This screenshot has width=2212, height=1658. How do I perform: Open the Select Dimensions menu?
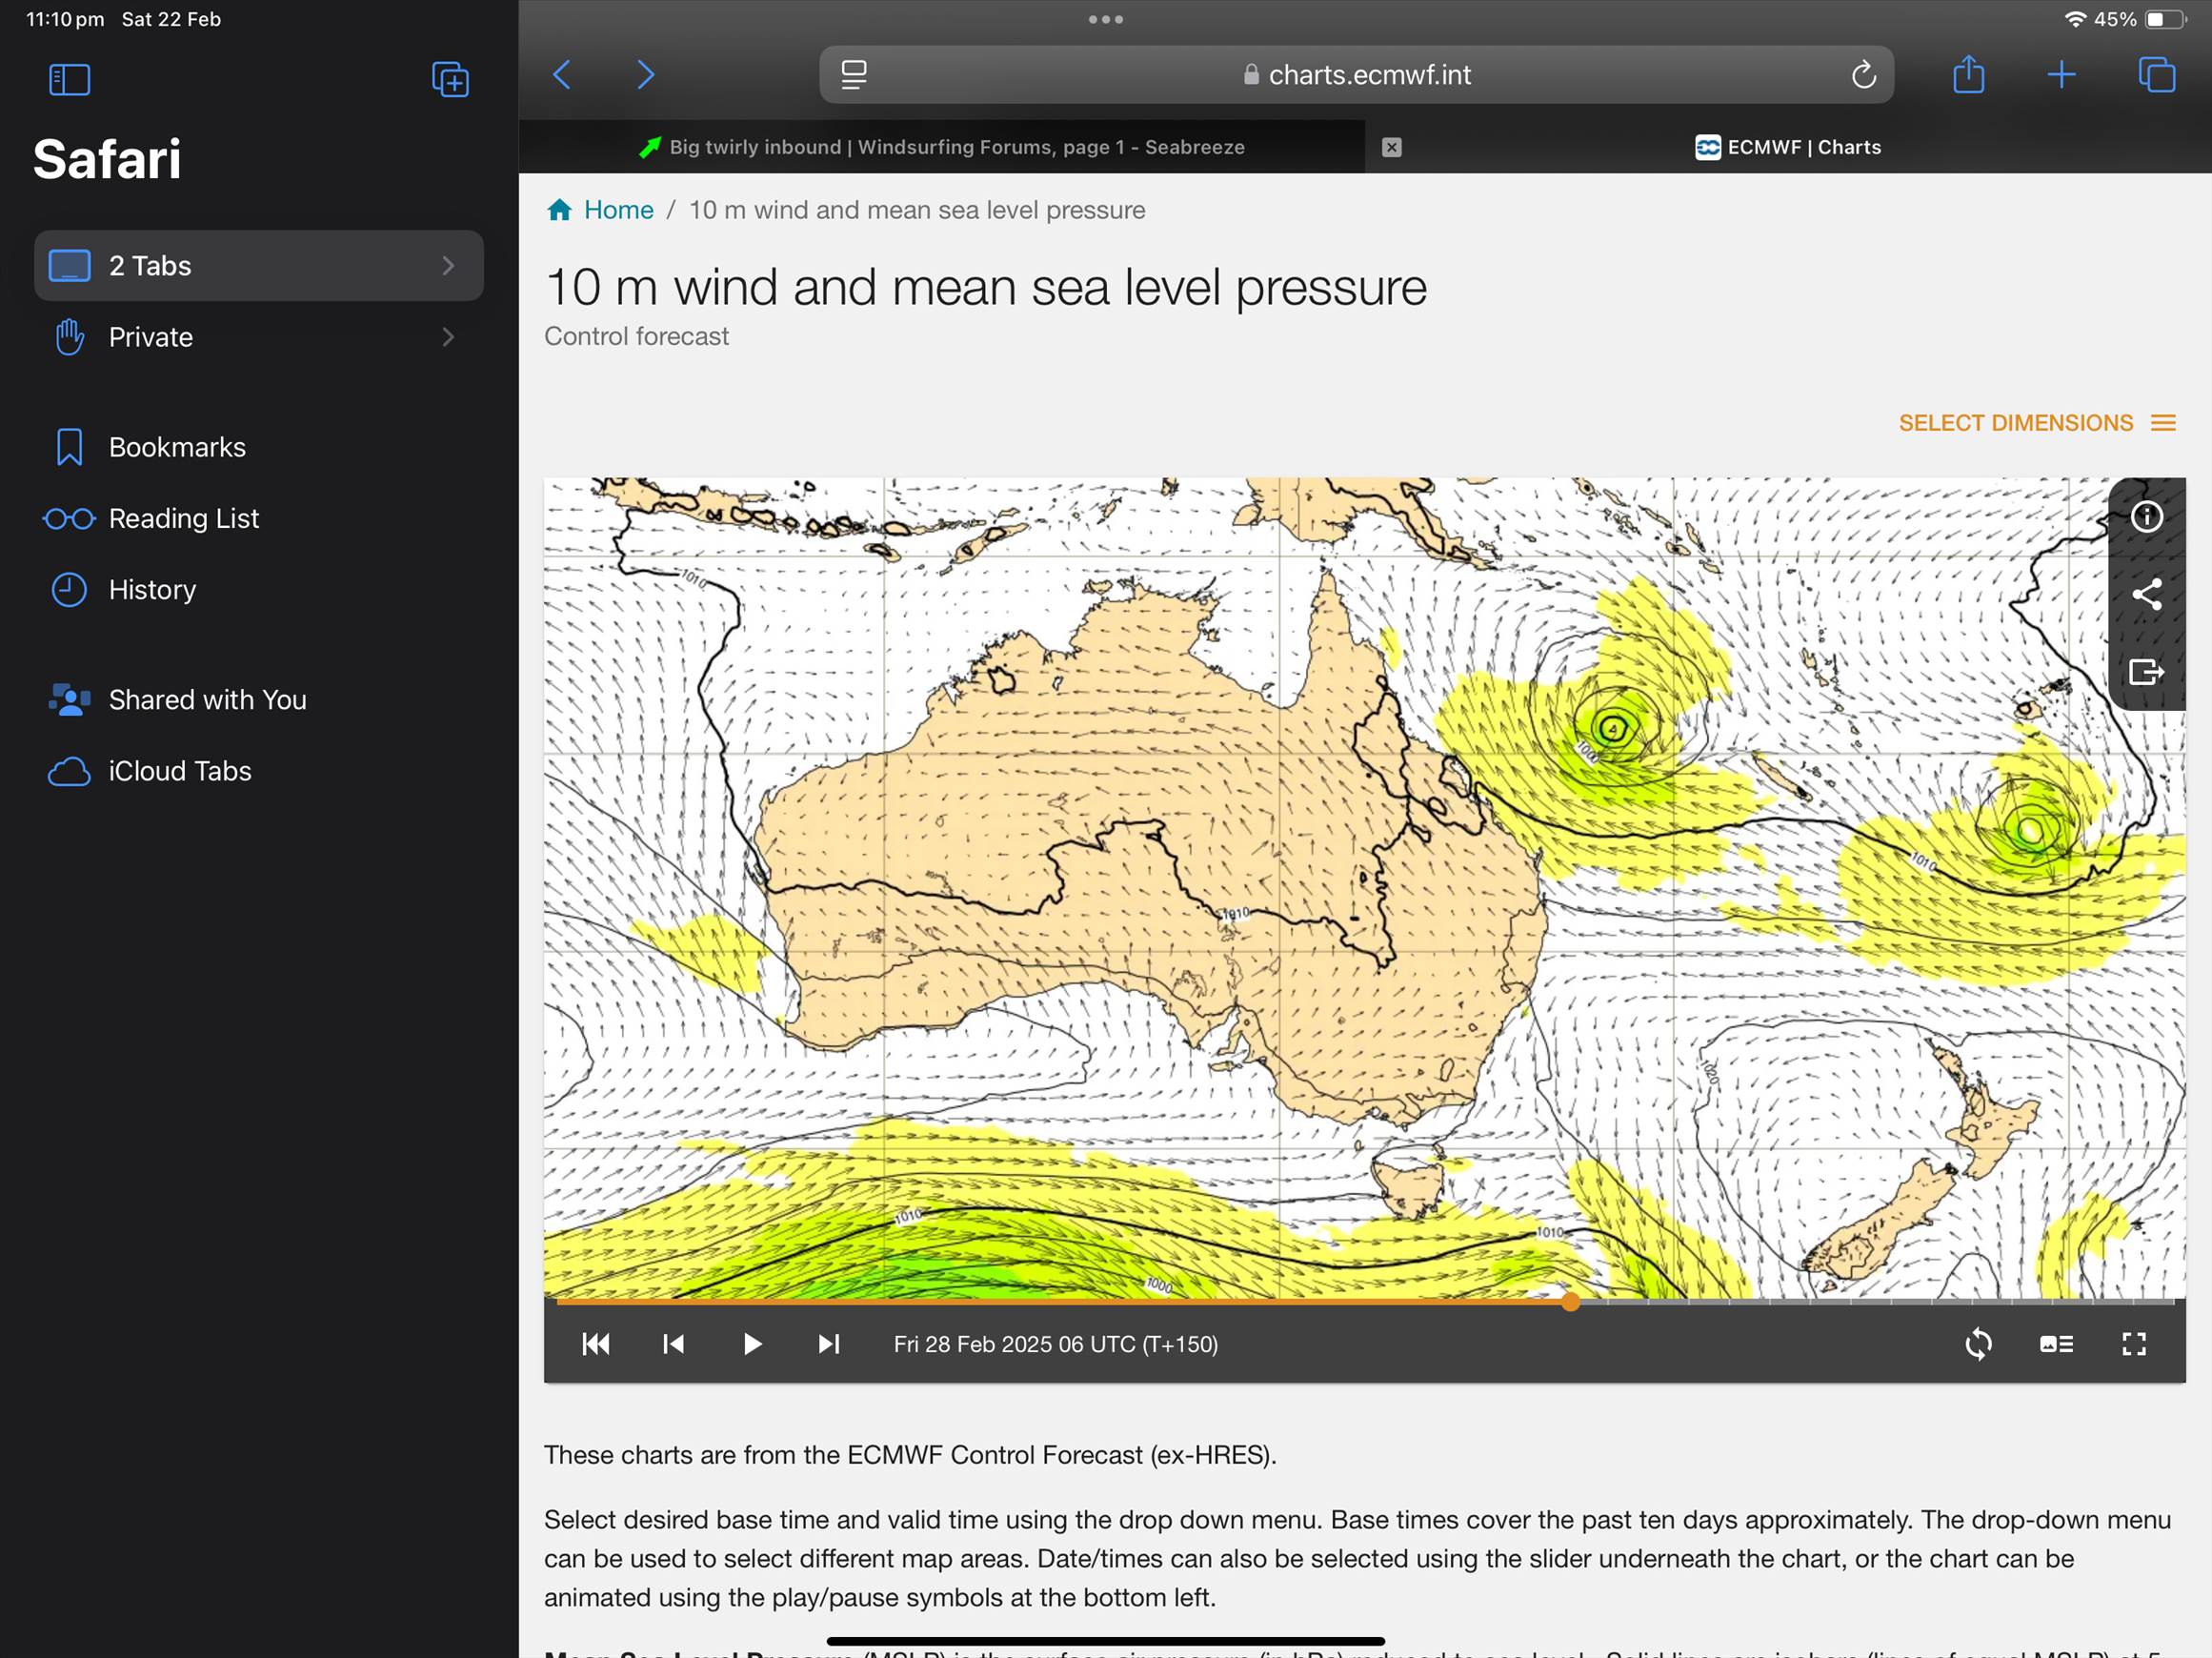pos(2036,423)
